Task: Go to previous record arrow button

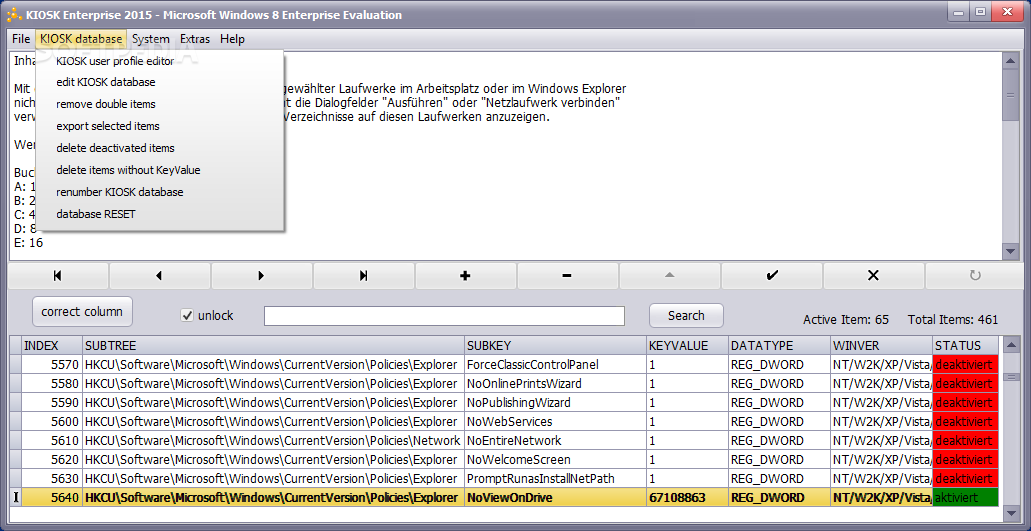Action: tap(160, 276)
